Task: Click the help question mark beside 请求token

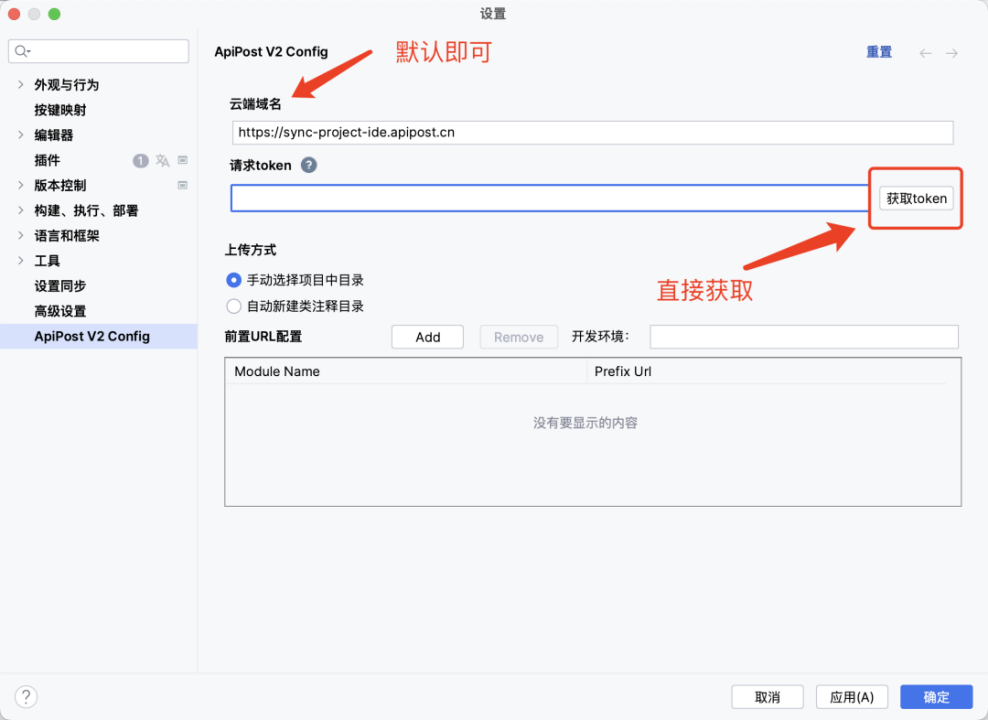Action: click(x=309, y=165)
